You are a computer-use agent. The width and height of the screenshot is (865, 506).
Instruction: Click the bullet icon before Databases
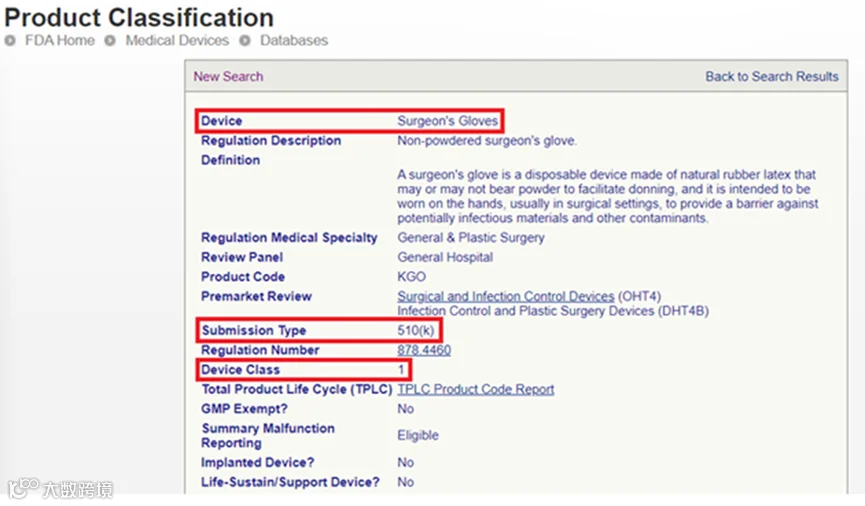[245, 40]
